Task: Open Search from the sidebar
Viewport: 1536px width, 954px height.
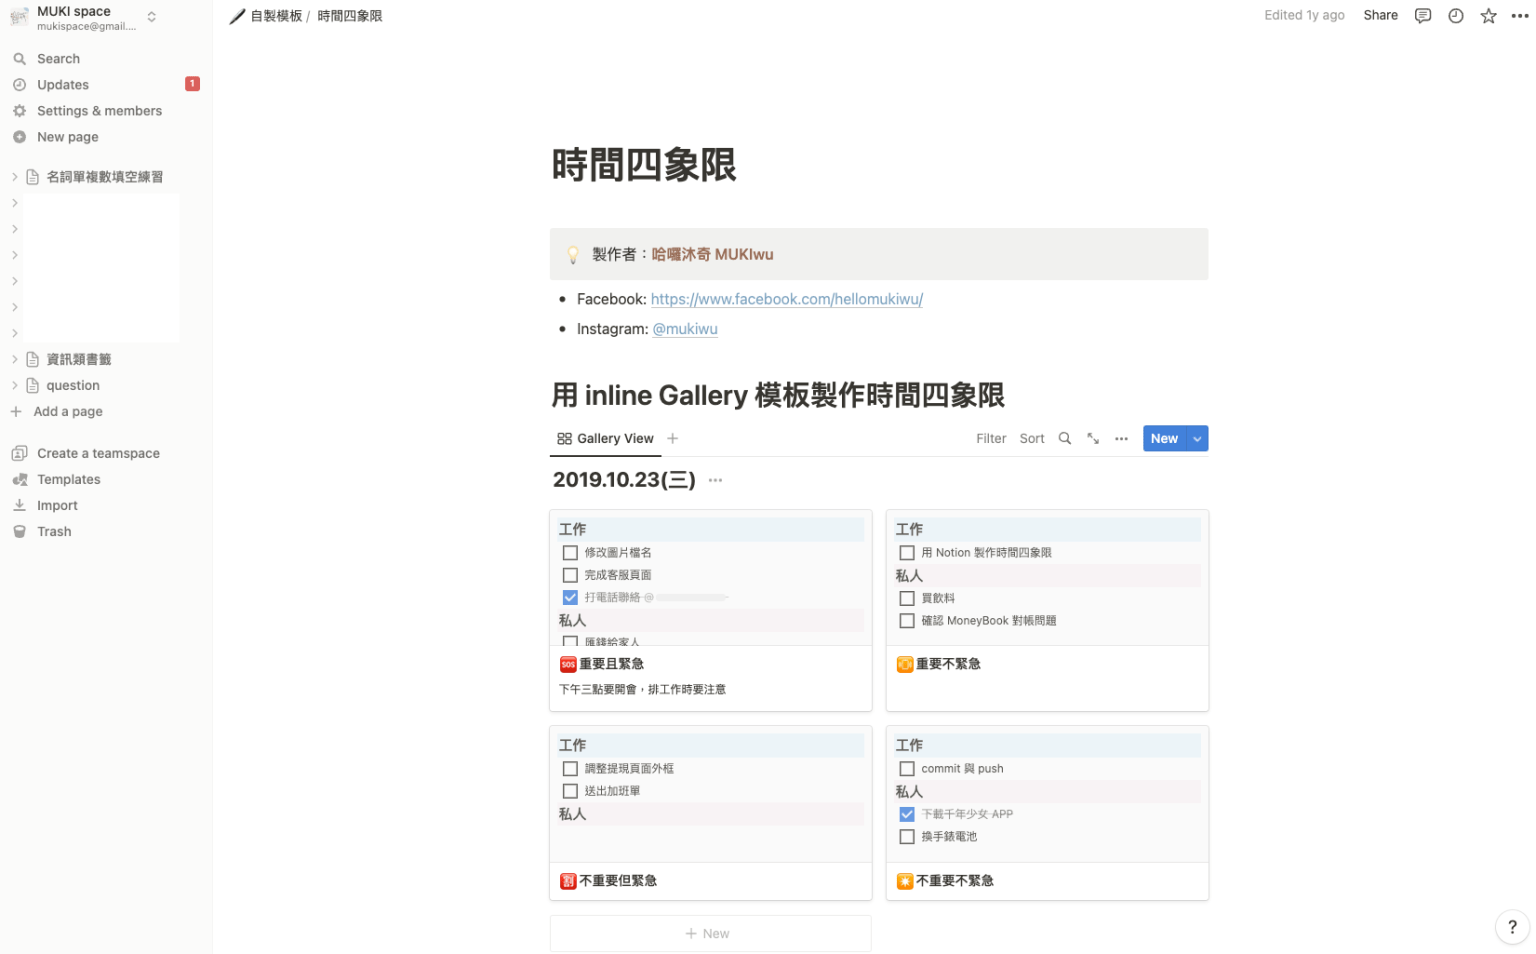Action: coord(57,58)
